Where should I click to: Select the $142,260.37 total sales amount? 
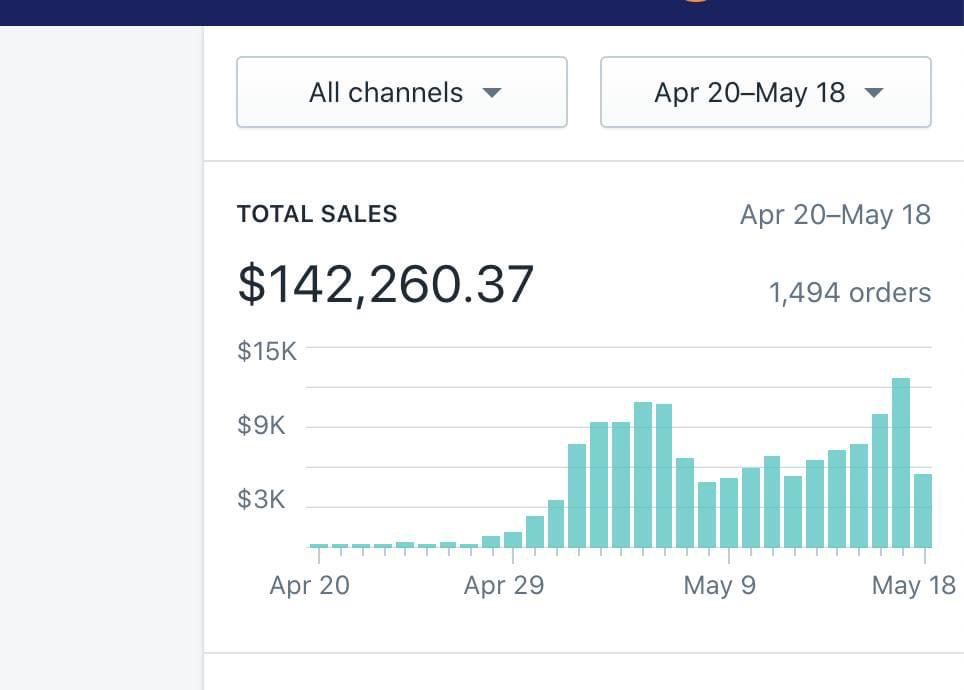tap(385, 284)
